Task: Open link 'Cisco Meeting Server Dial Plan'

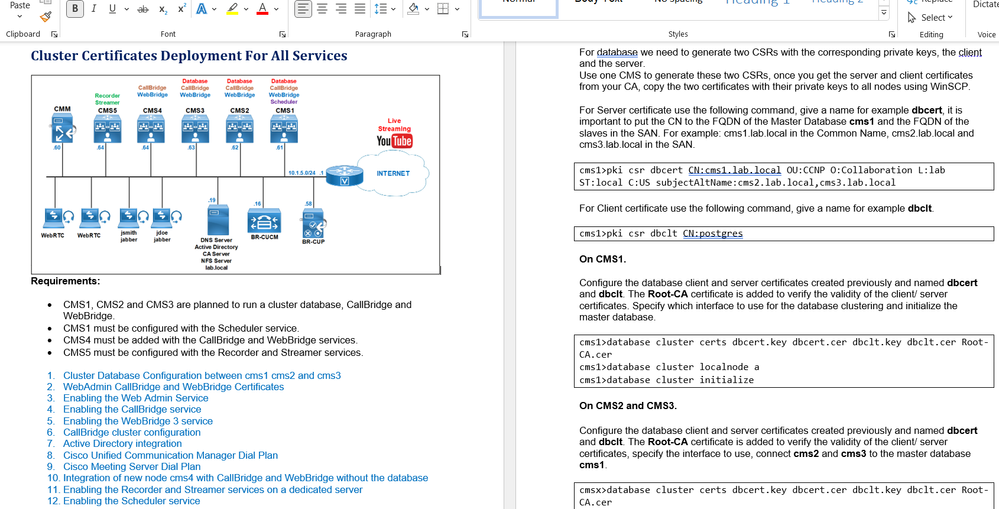Action: (132, 466)
